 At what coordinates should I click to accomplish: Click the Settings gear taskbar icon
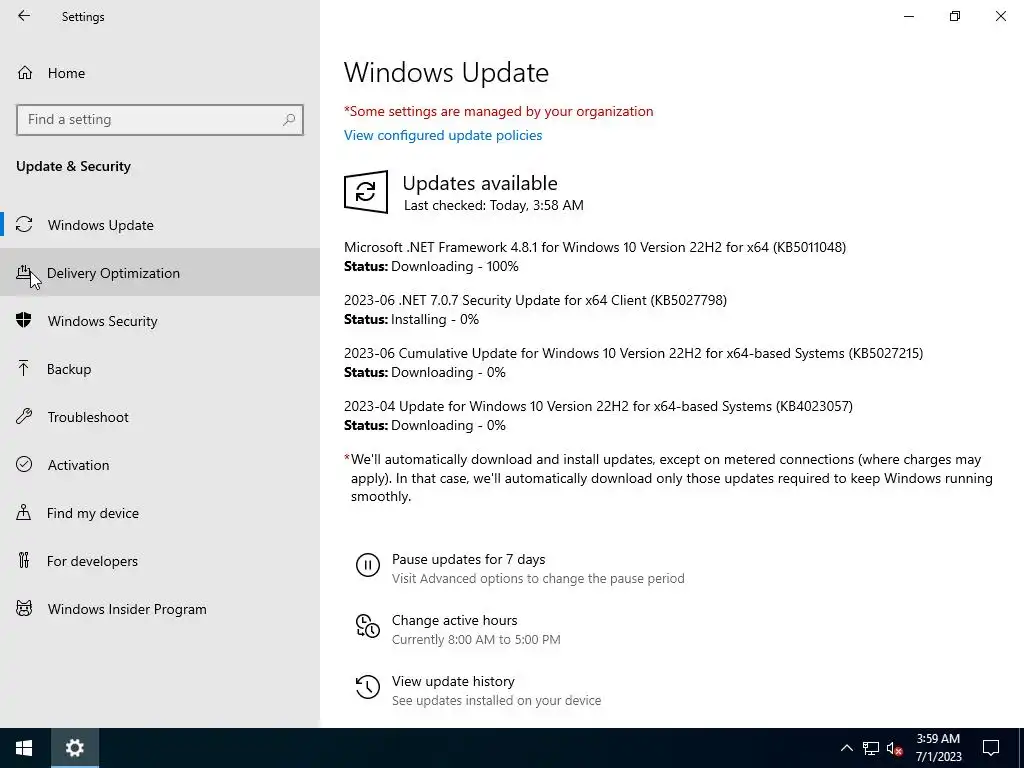point(74,748)
